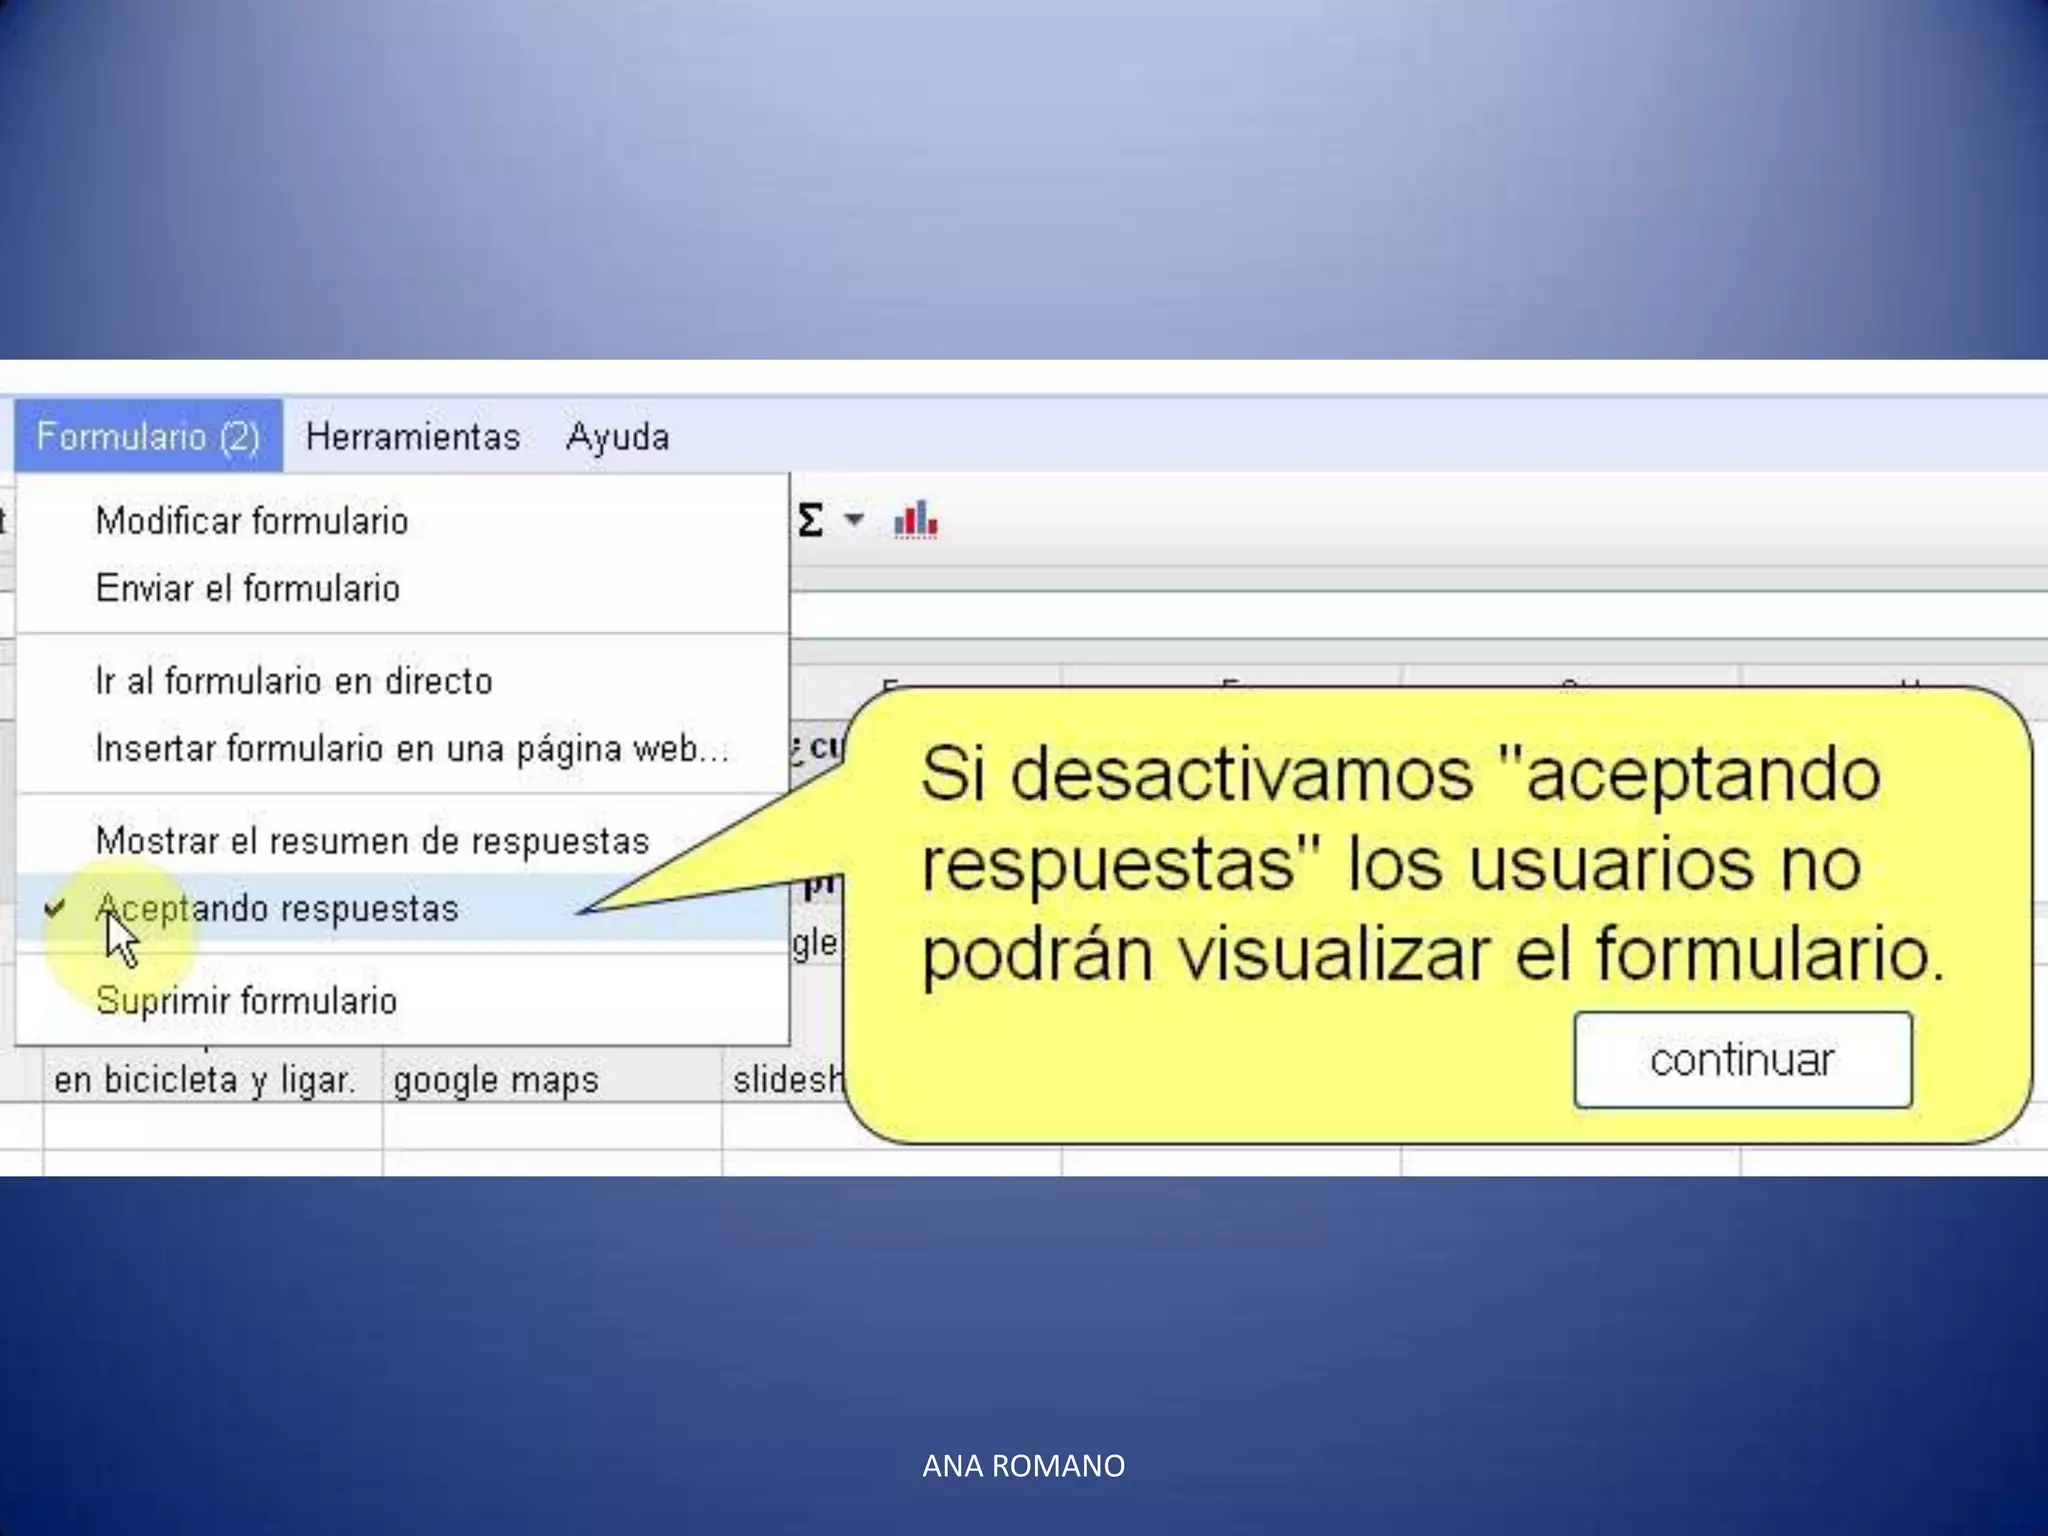Viewport: 2048px width, 1536px height.
Task: Open the Formulario (2) menu
Action: pos(148,437)
